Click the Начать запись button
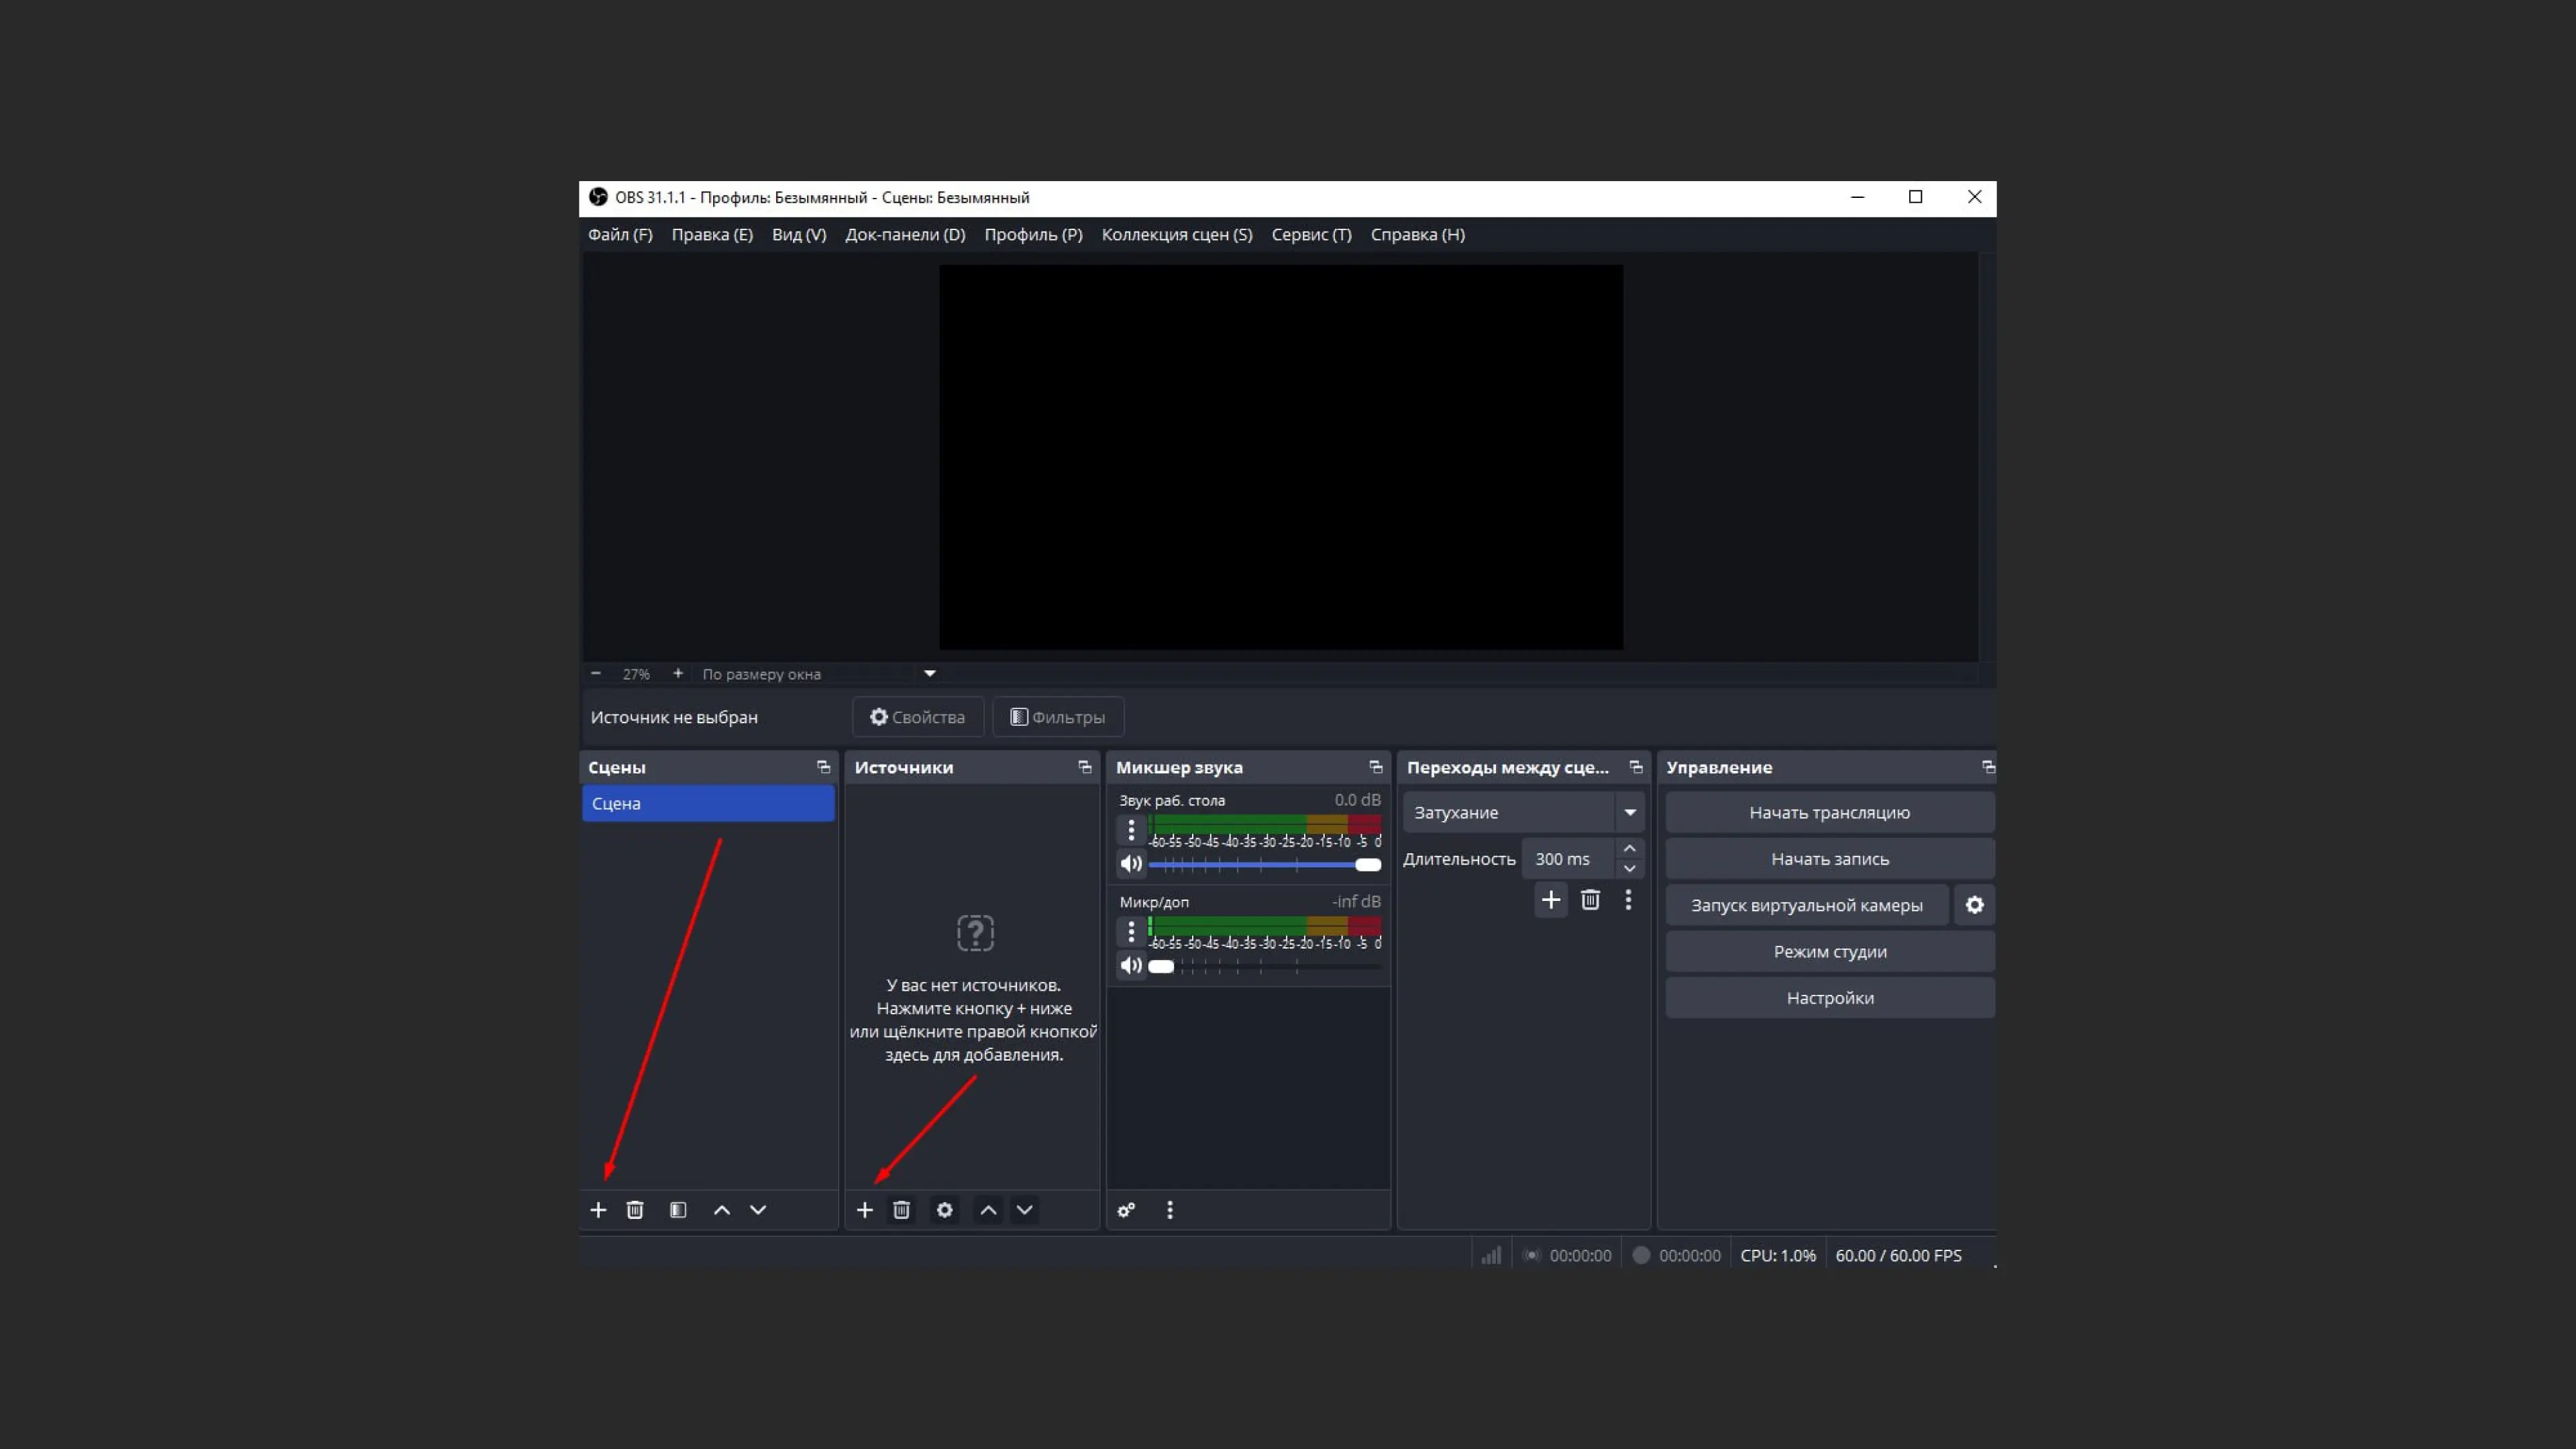This screenshot has width=2576, height=1449. point(1828,858)
